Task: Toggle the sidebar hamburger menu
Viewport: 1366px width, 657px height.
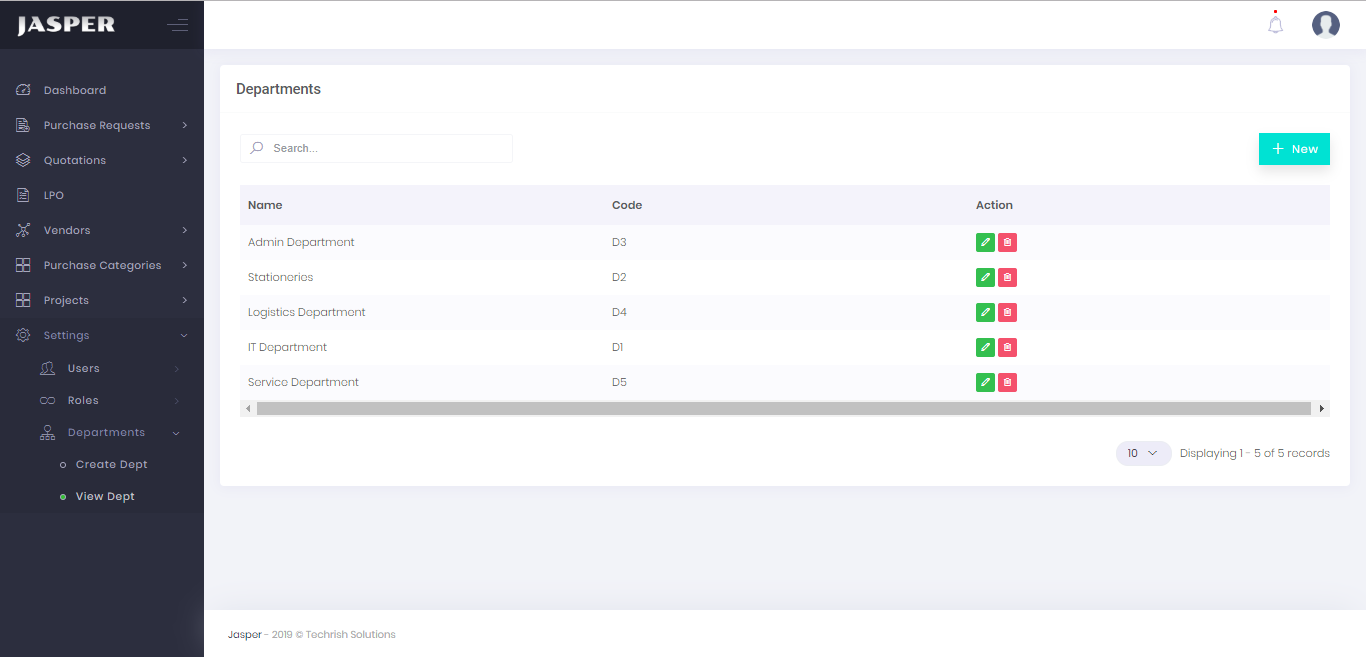Action: click(x=177, y=25)
